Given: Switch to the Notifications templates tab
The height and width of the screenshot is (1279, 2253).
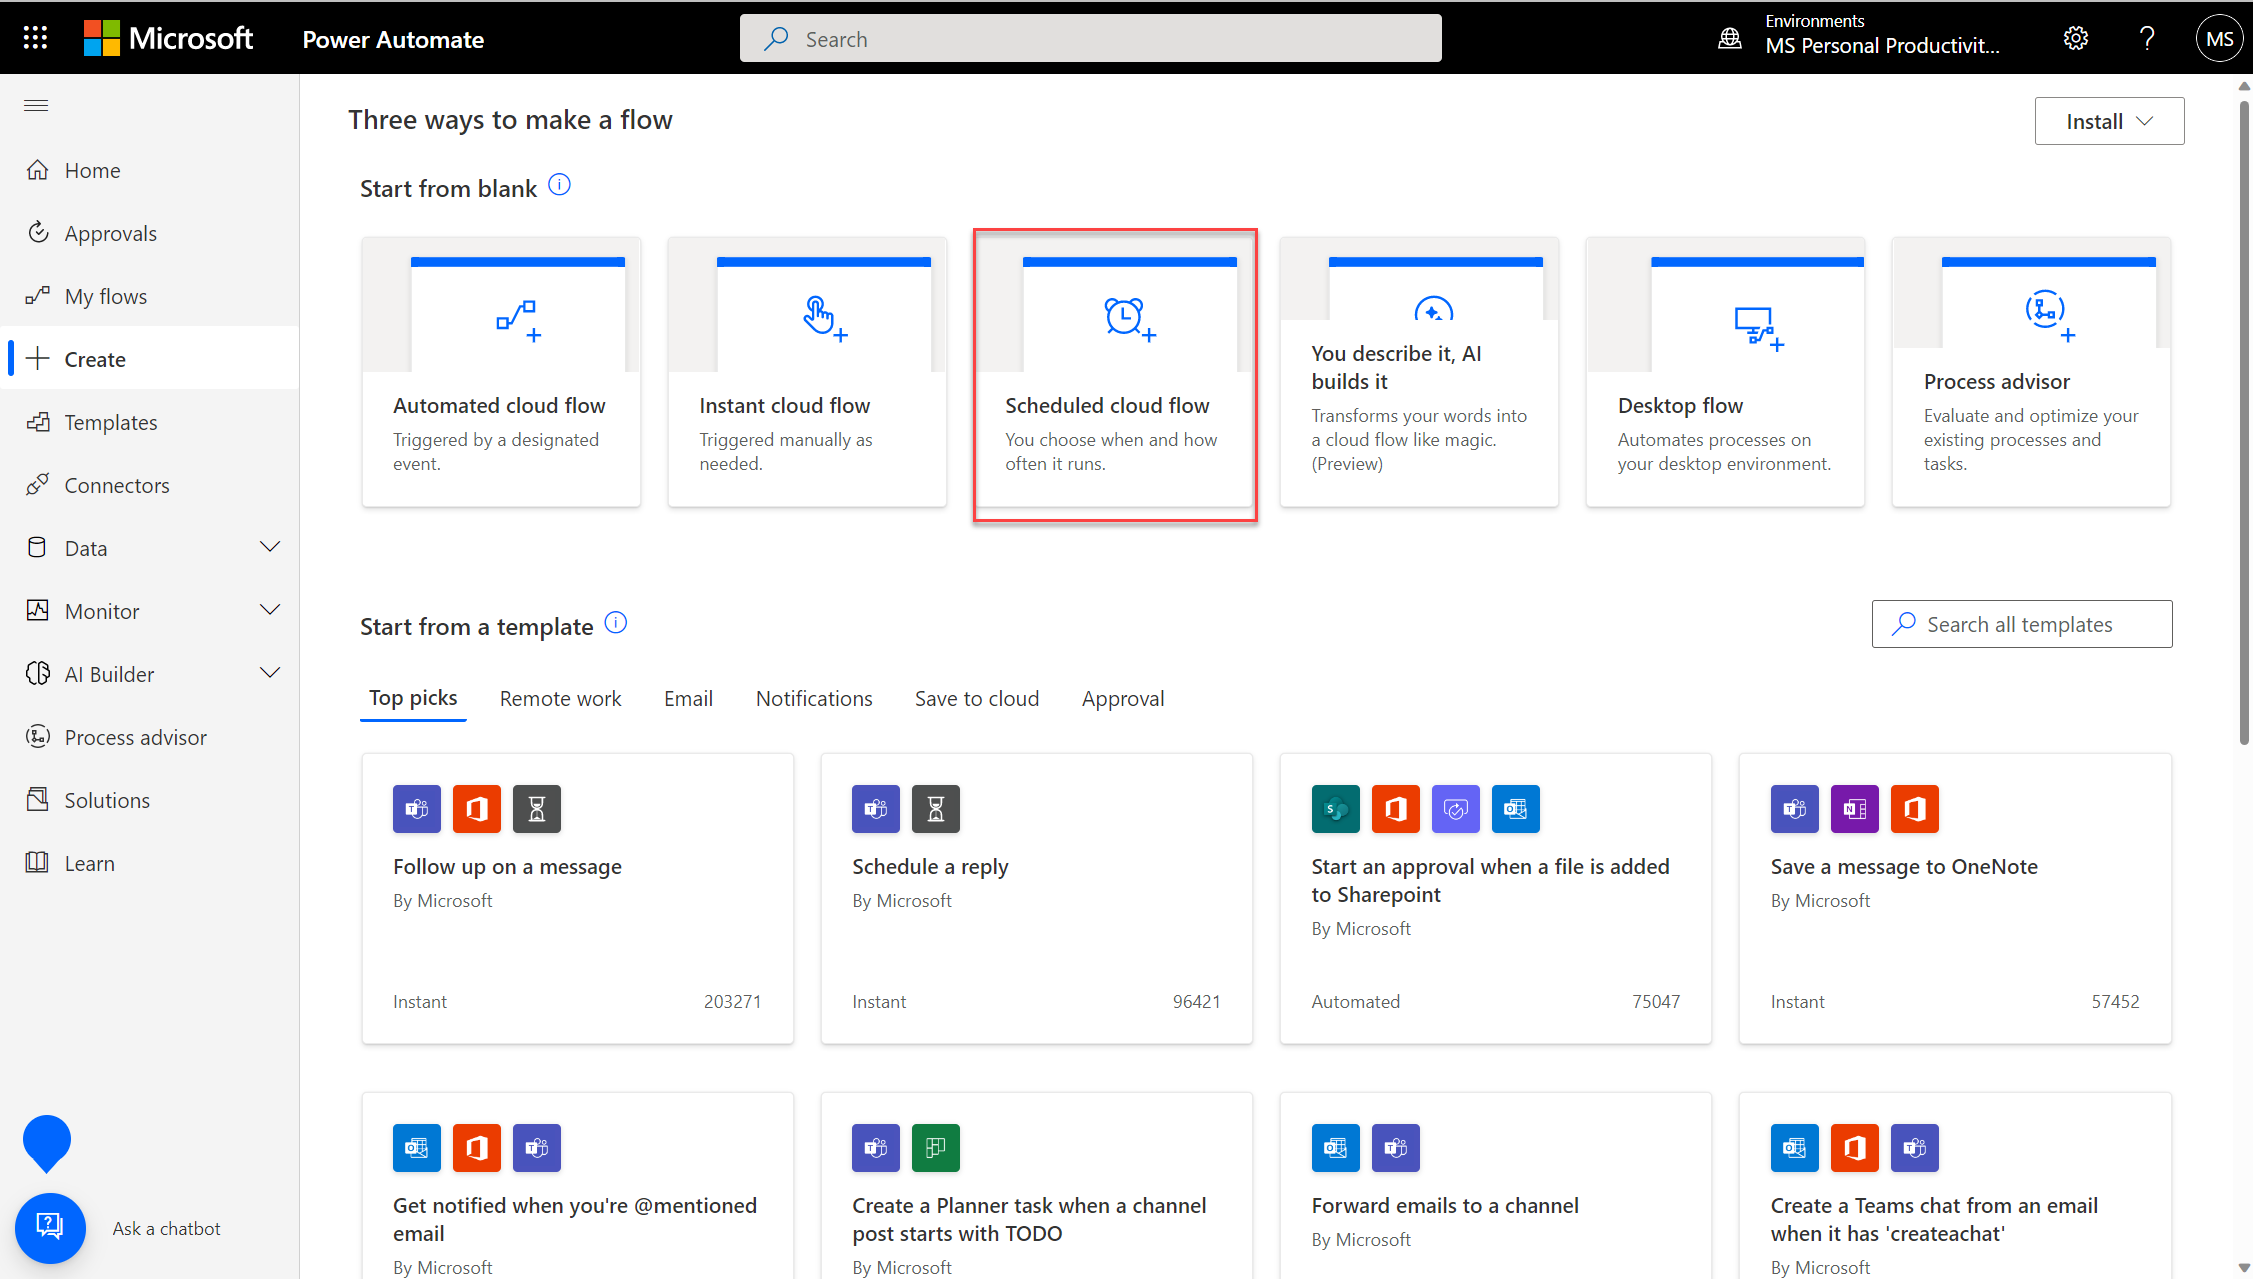Looking at the screenshot, I should [814, 697].
